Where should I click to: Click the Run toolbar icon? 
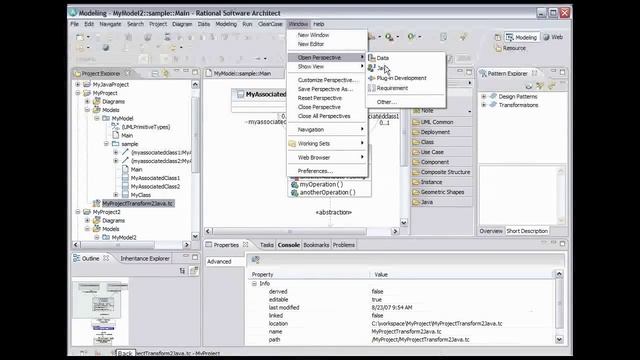click(411, 37)
